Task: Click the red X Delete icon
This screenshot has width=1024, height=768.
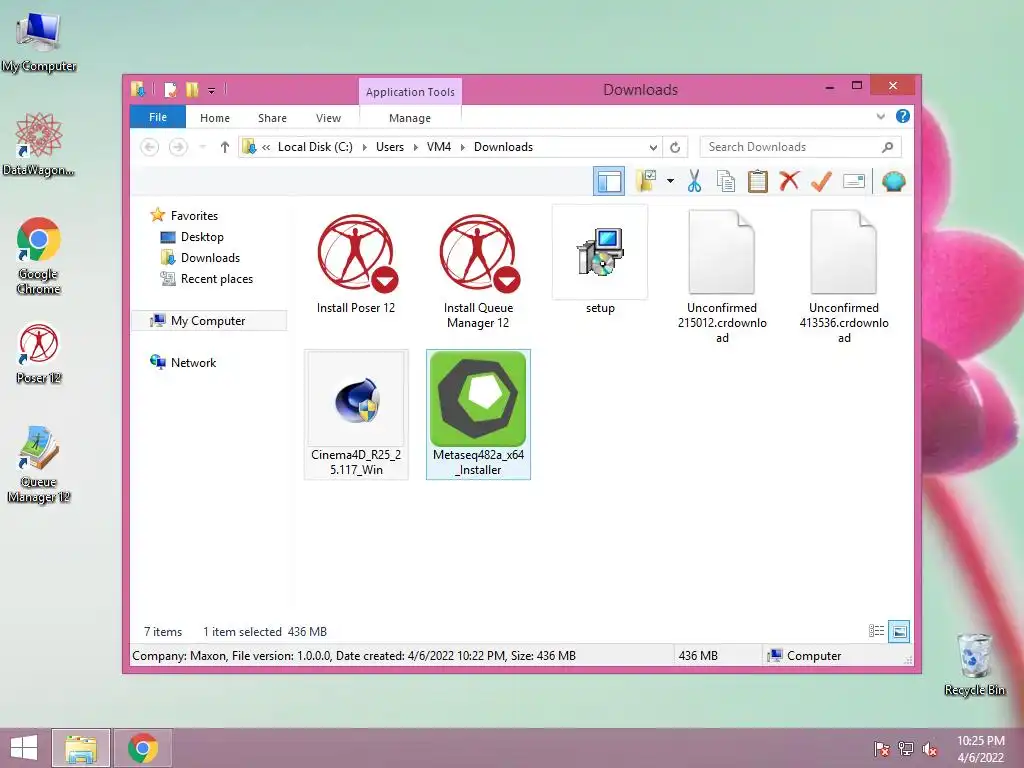Action: pyautogui.click(x=789, y=180)
